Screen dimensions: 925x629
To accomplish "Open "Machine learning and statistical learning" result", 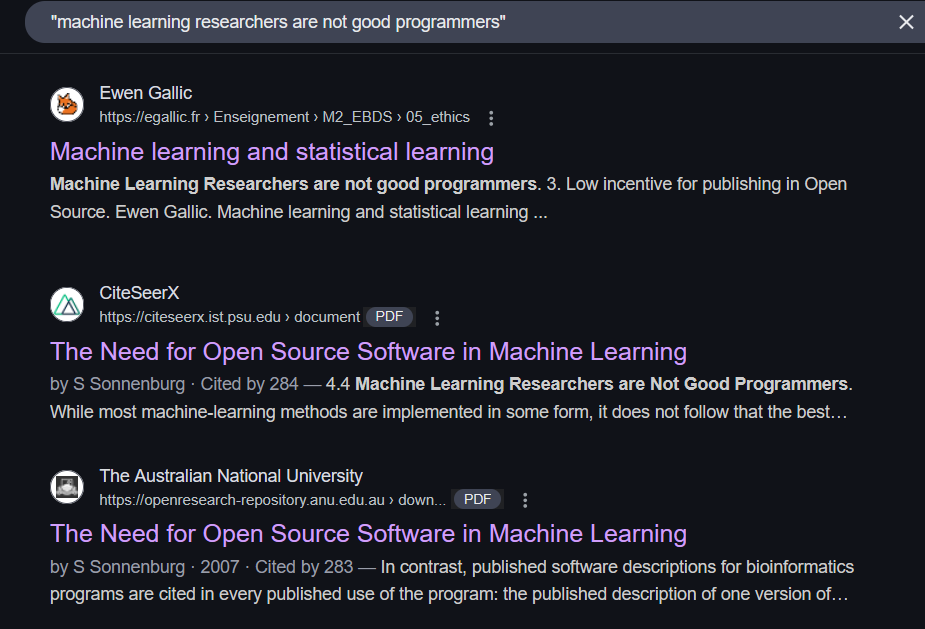I will [x=272, y=152].
